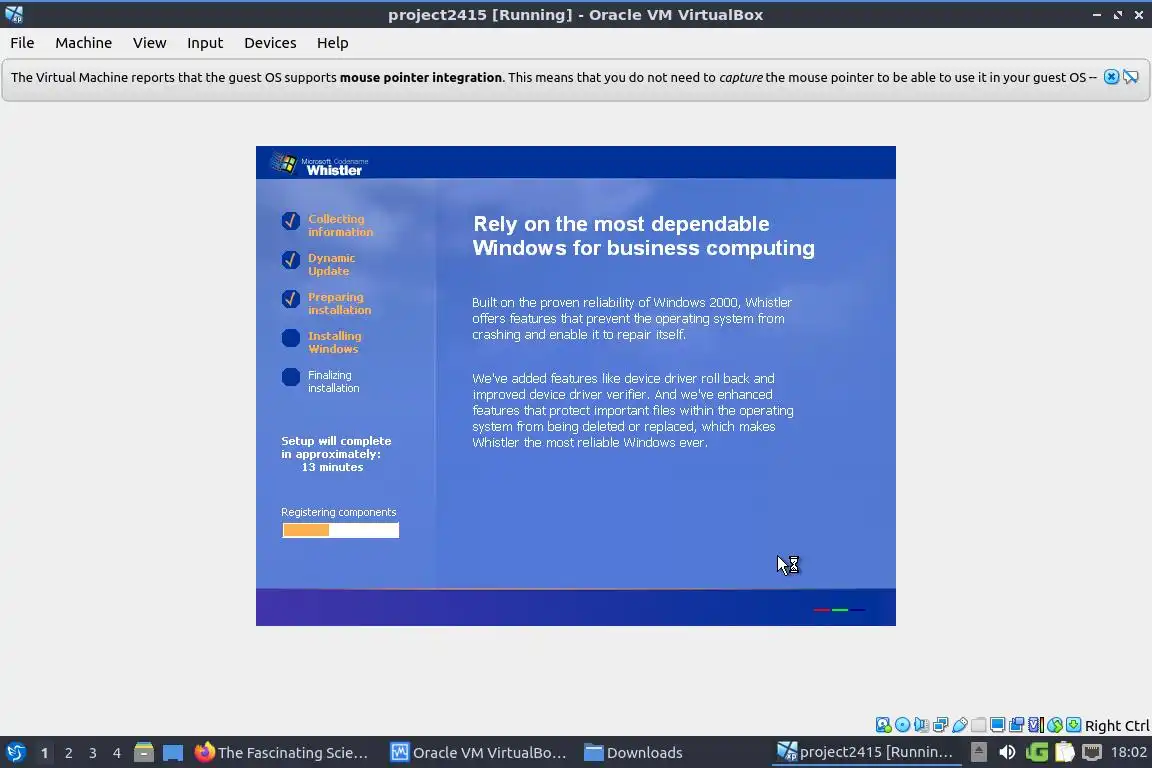Click the 13 minutes remaining estimate
1152x768 pixels.
tap(332, 467)
